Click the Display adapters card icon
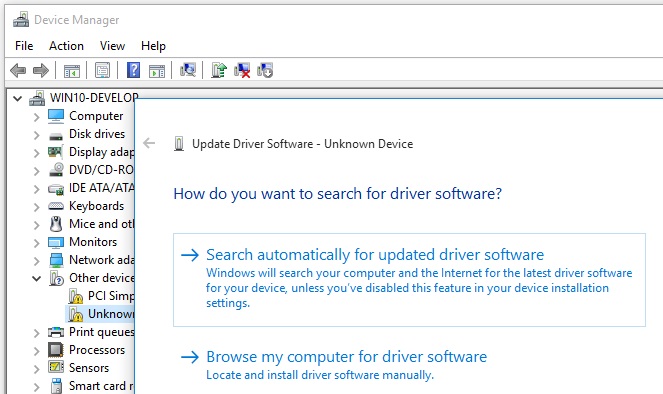Viewport: 663px width, 394px height. click(55, 152)
